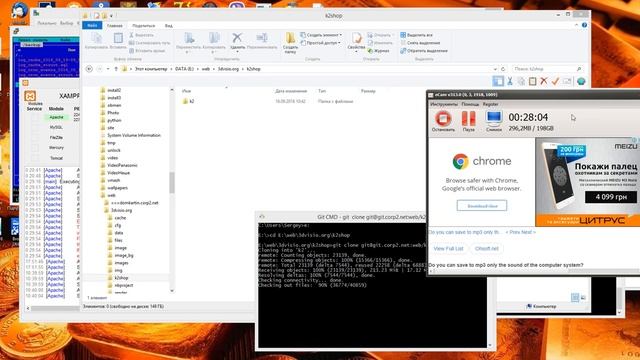Viewport: 640px width, 360px height.
Task: Toggle the Mercury service checkbox in XAMPP
Action: point(34,148)
